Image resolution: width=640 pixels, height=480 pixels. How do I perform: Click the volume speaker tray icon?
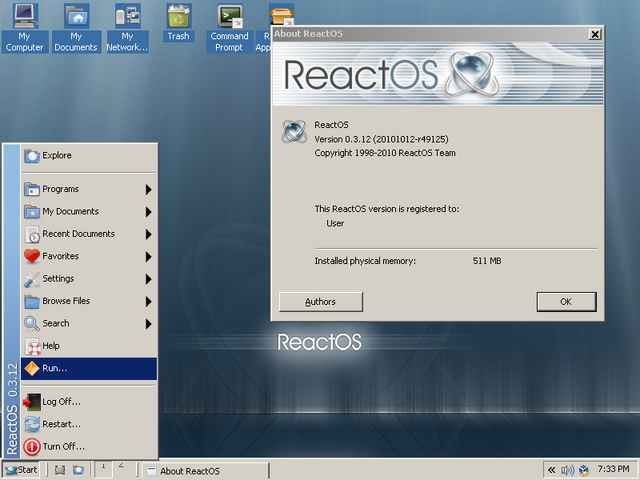[567, 471]
